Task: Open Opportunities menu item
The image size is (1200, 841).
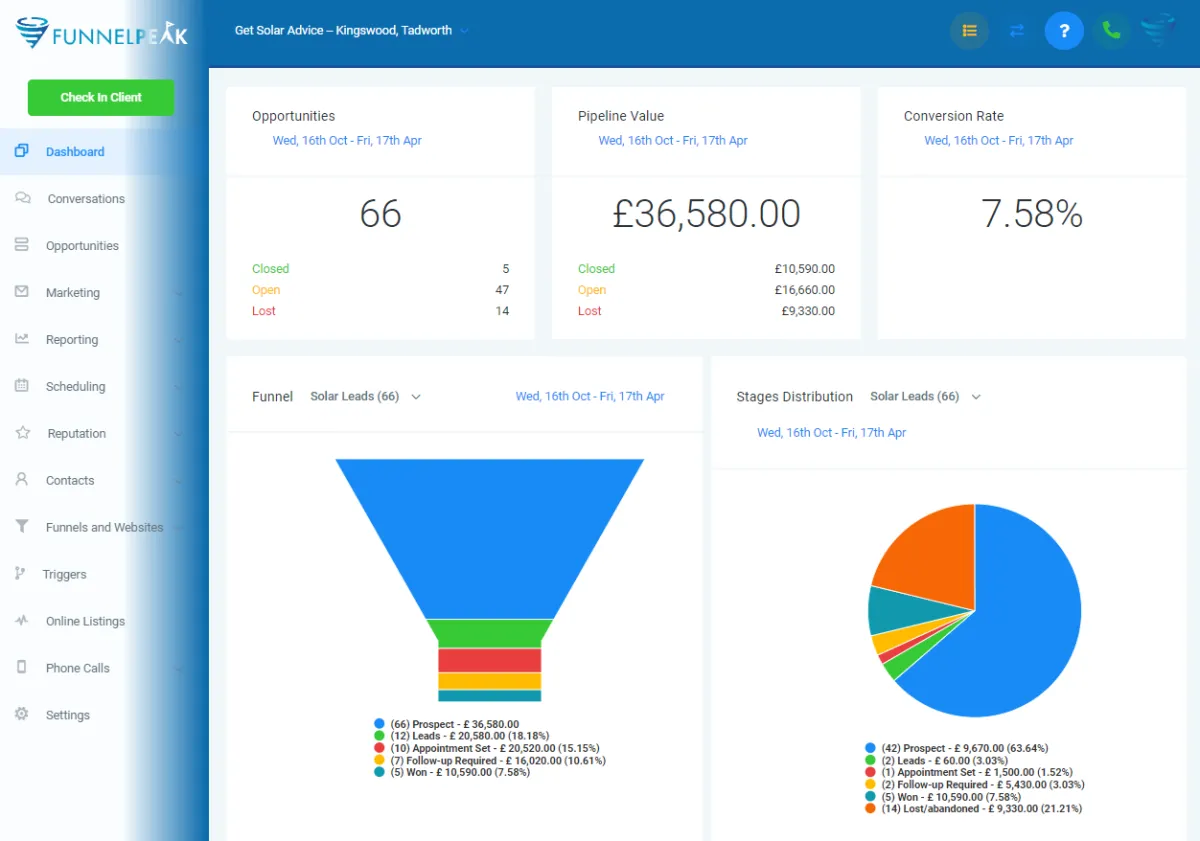Action: (x=82, y=246)
